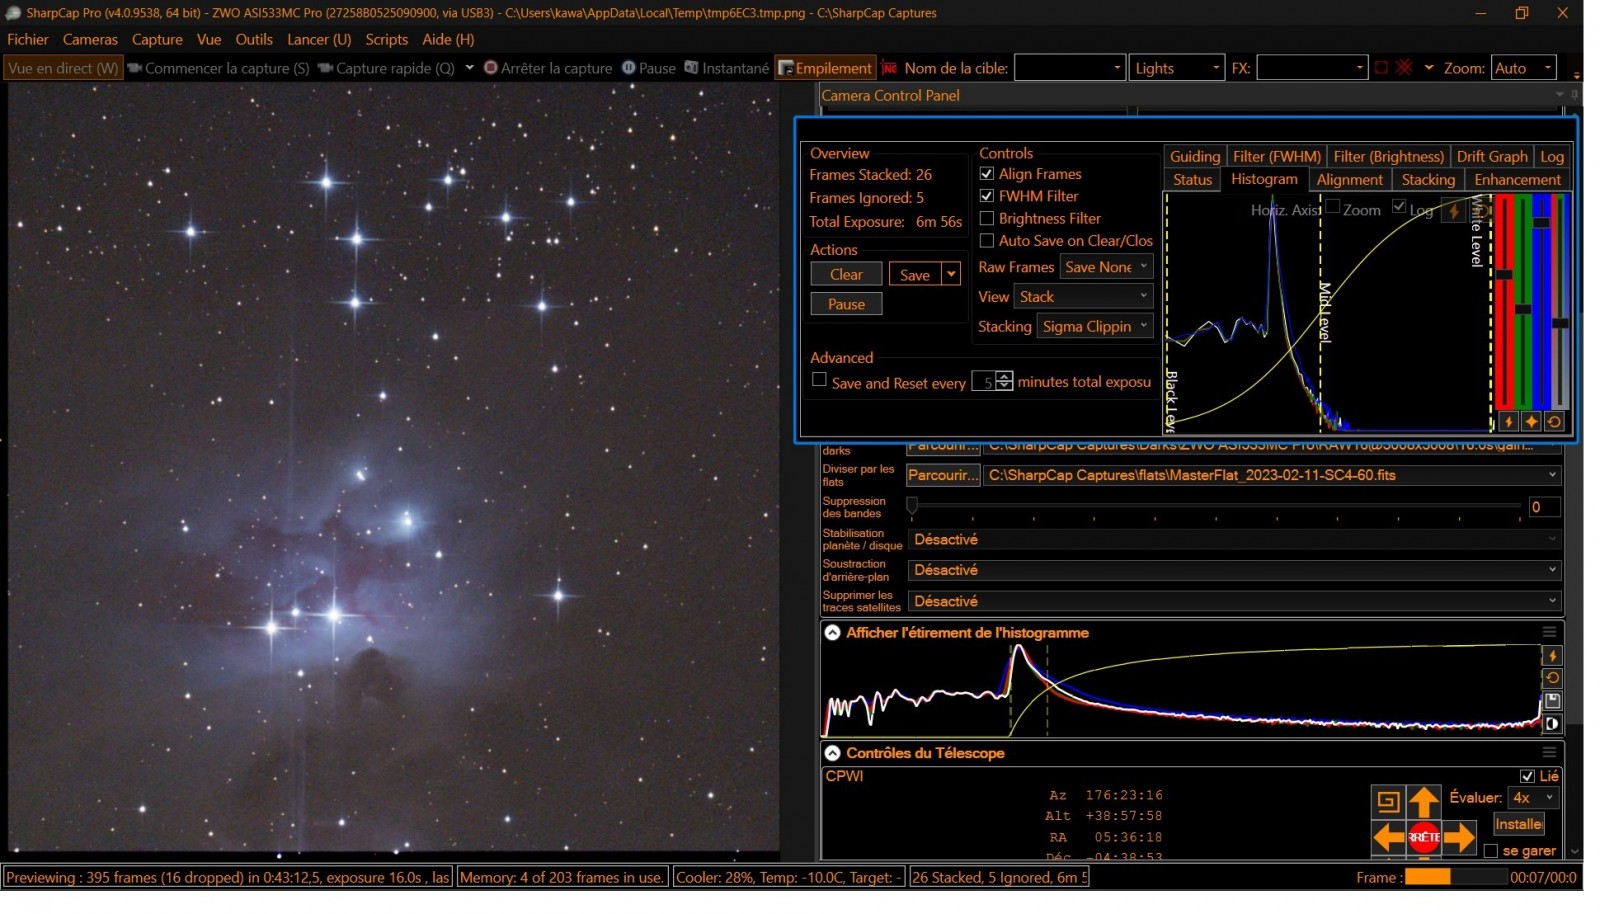Open the histogram stretch panel menu icon

click(x=1549, y=632)
